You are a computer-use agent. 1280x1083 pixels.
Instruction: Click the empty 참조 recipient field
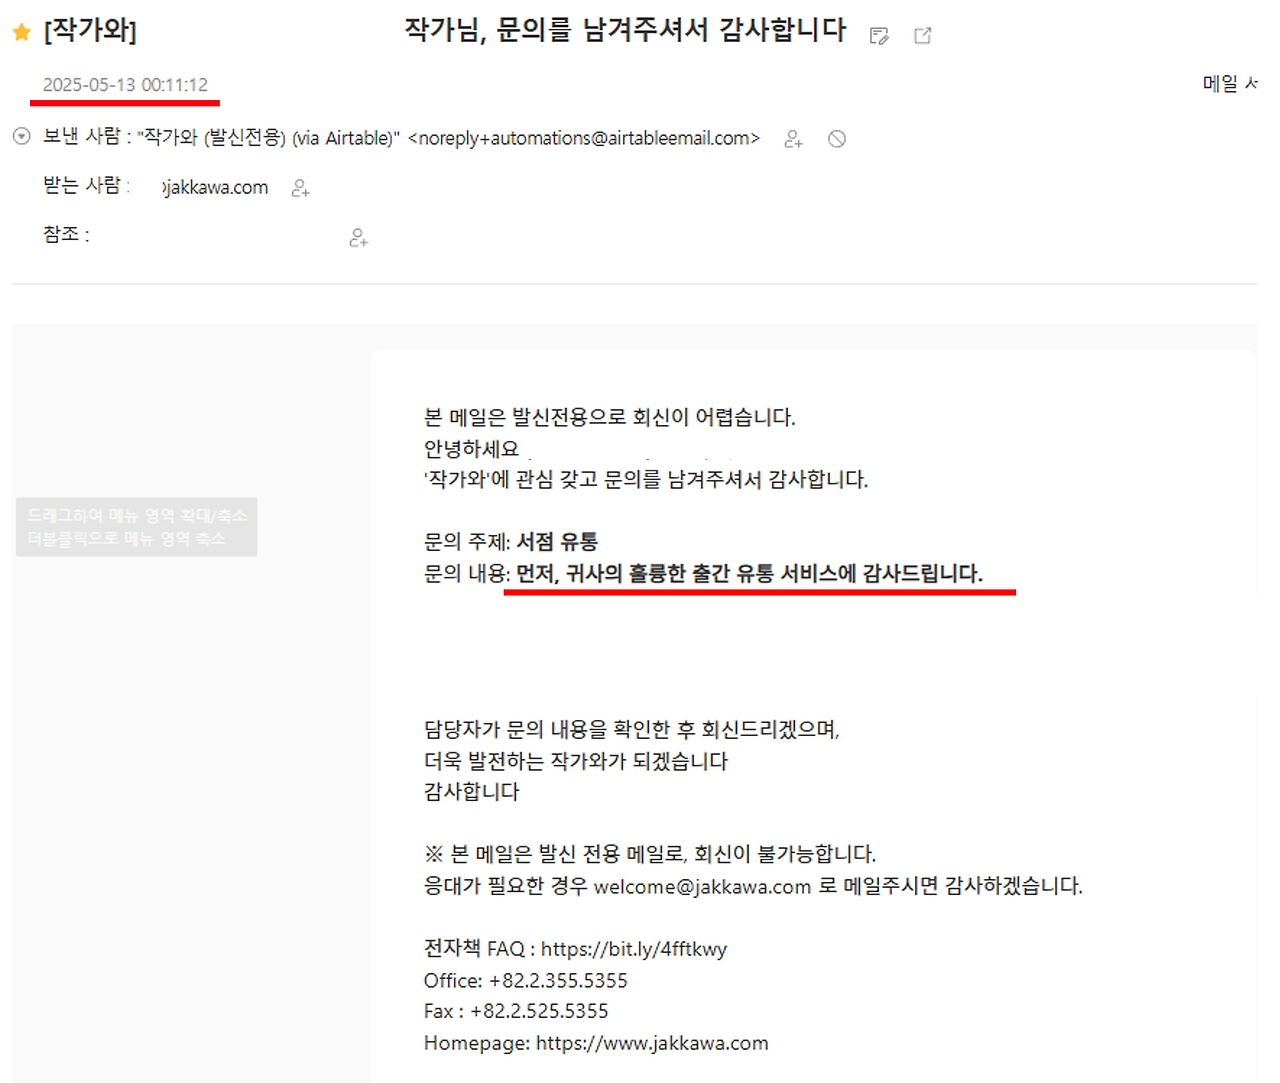pos(200,238)
